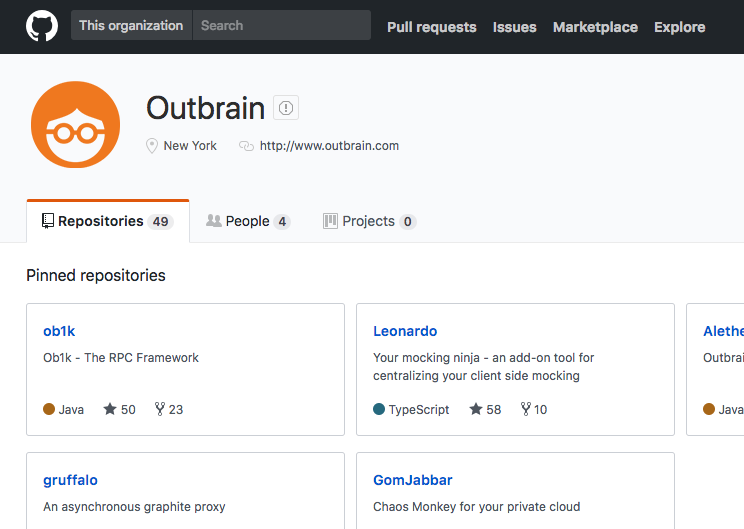Click 'Chaos Monkey for your private cloud' text
Viewport: 744px width, 529px height.
click(x=476, y=507)
